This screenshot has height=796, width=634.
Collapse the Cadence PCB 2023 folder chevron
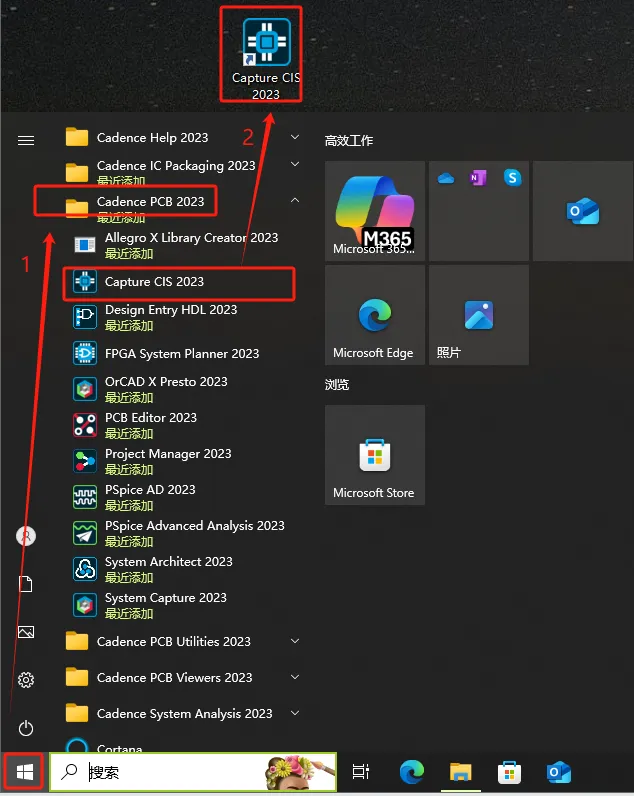coord(295,200)
